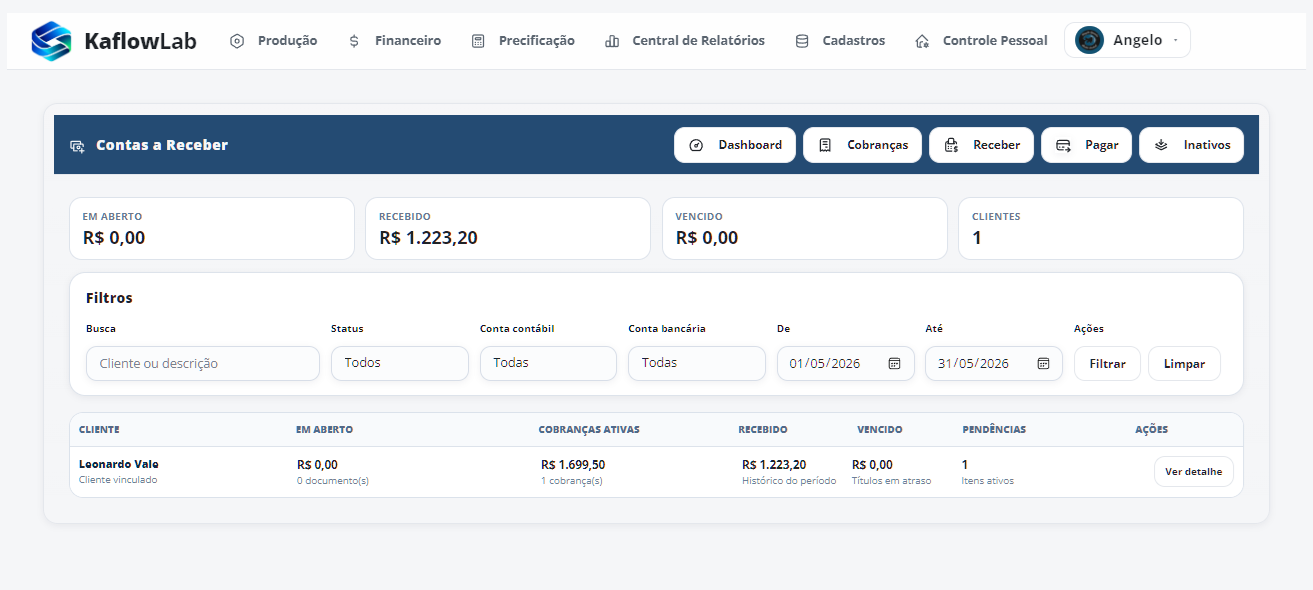Click the Pendências column header
Image resolution: width=1313 pixels, height=590 pixels.
click(994, 430)
